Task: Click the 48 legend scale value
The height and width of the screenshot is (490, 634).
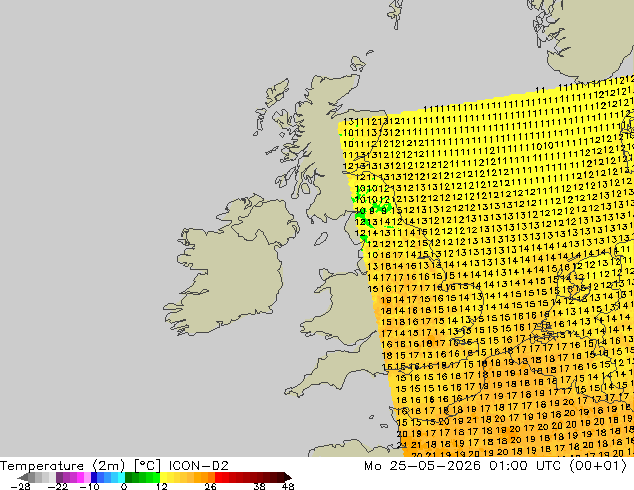Action: pos(288,486)
